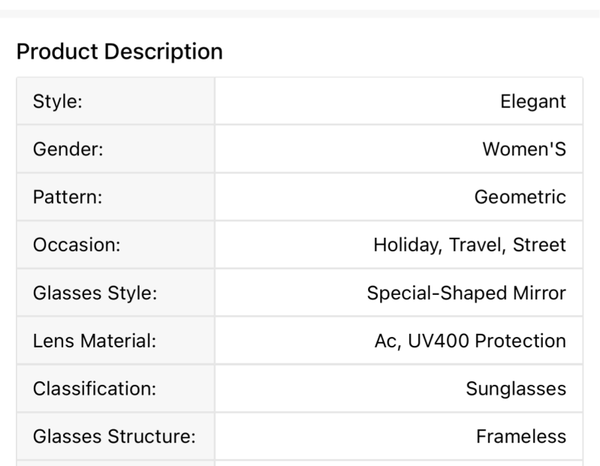The height and width of the screenshot is (466, 600).
Task: Select the Glasses Structure label cell
Action: click(x=114, y=437)
